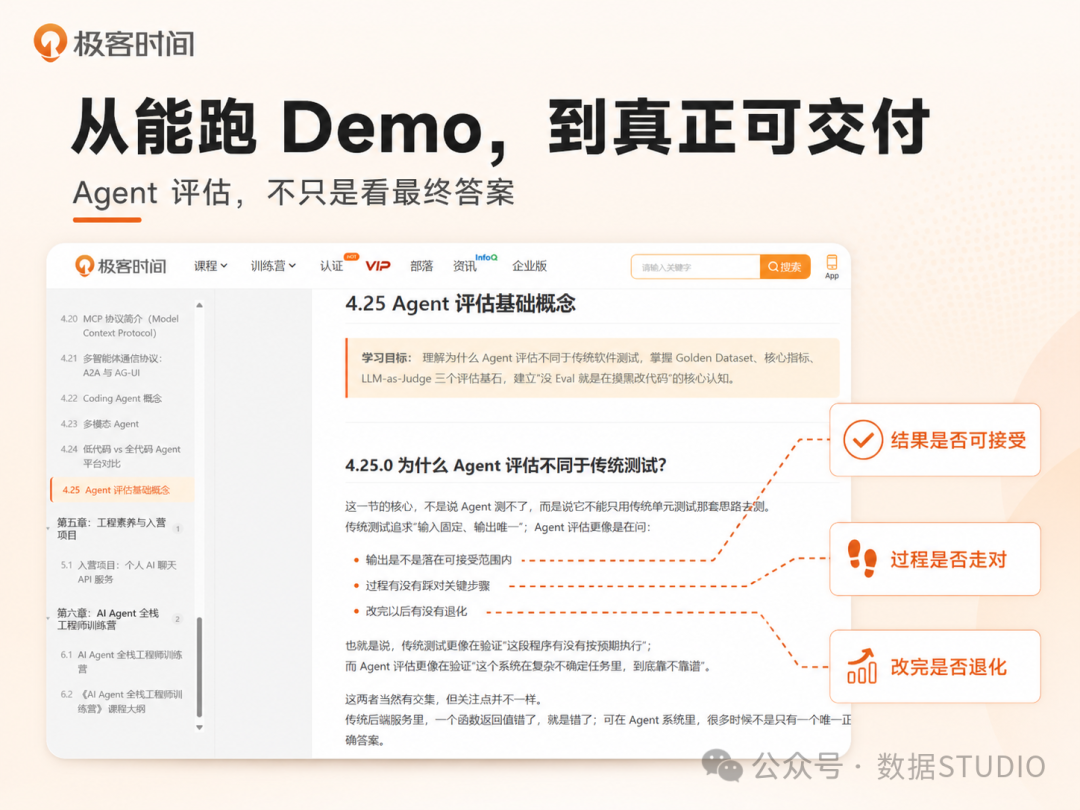Click bullet text 输出是不是落在可接受范围内
1080x810 pixels.
438,560
